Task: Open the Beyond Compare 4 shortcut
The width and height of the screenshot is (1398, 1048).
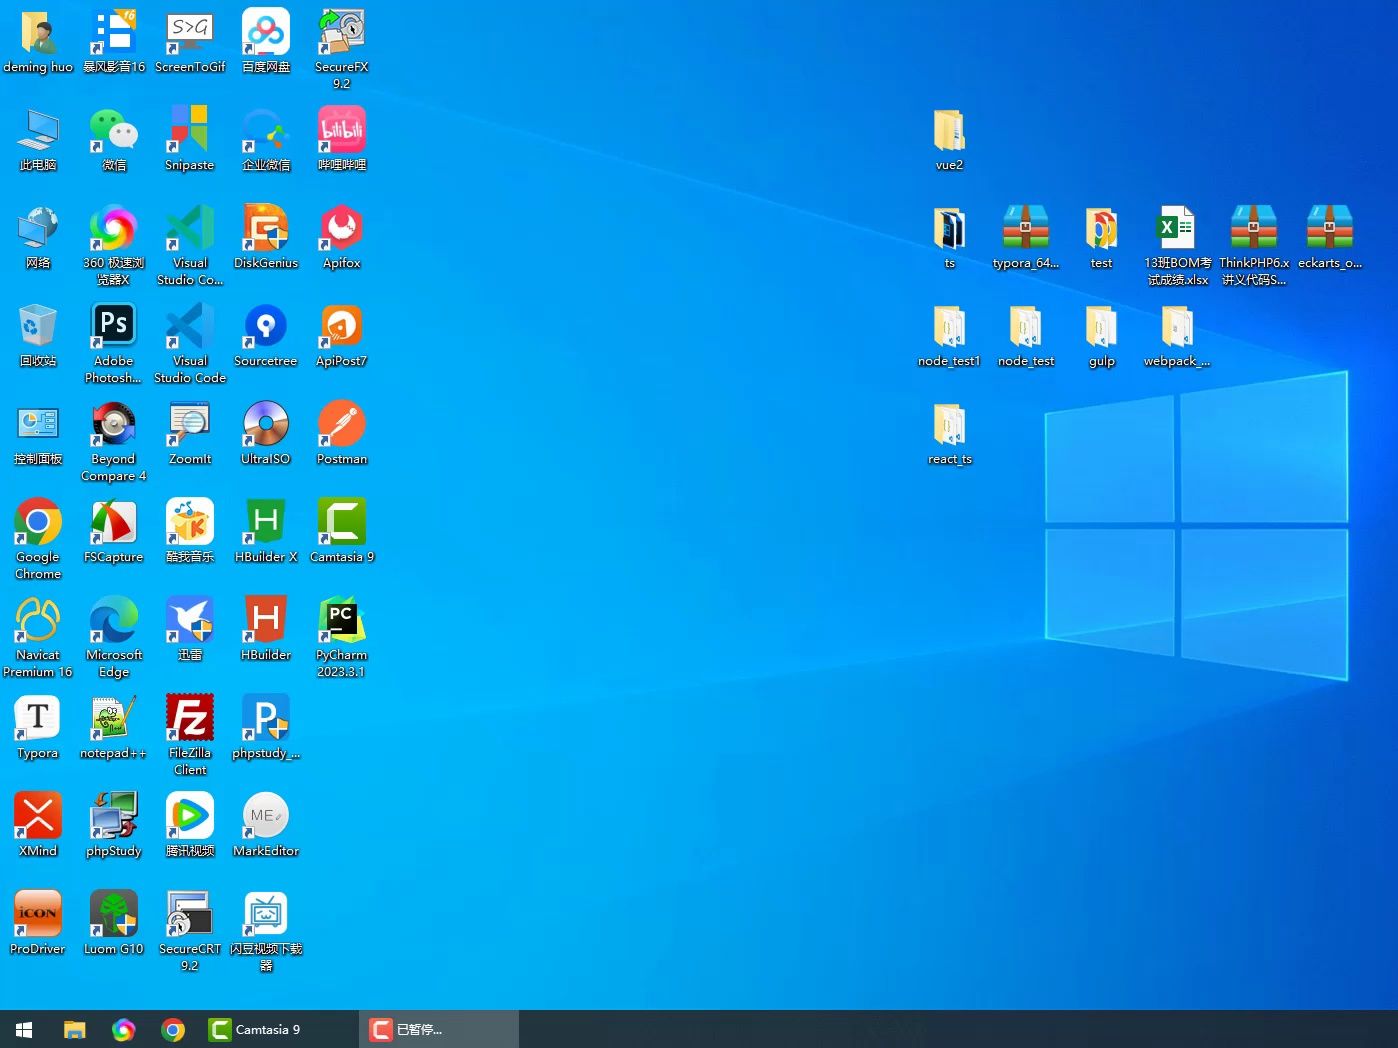Action: pos(114,442)
